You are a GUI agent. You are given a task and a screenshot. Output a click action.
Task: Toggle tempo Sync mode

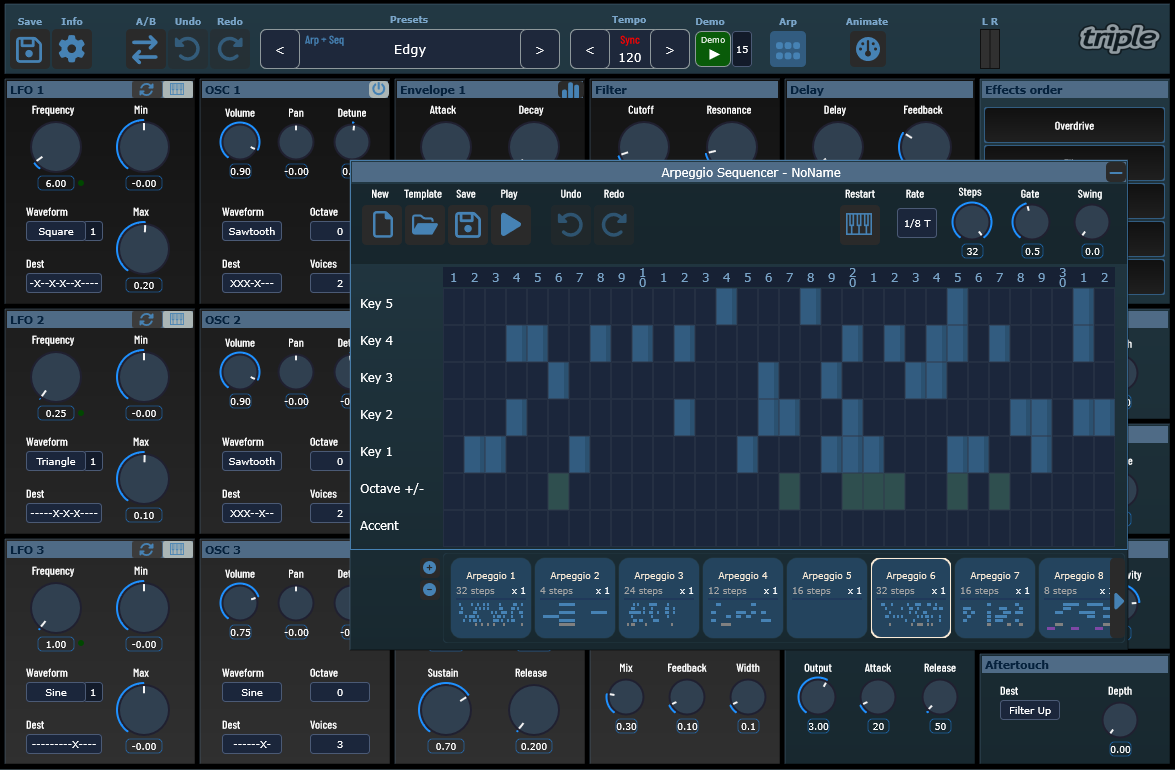click(630, 40)
